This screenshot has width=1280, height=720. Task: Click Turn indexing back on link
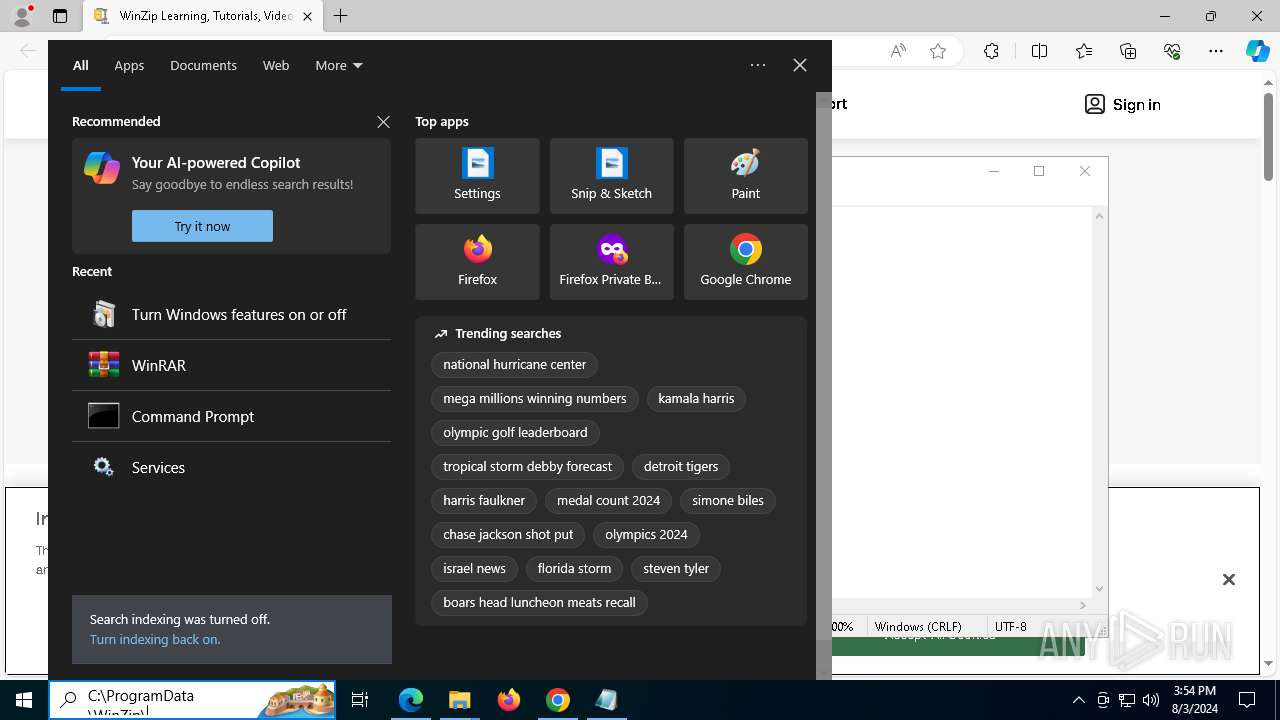click(155, 639)
